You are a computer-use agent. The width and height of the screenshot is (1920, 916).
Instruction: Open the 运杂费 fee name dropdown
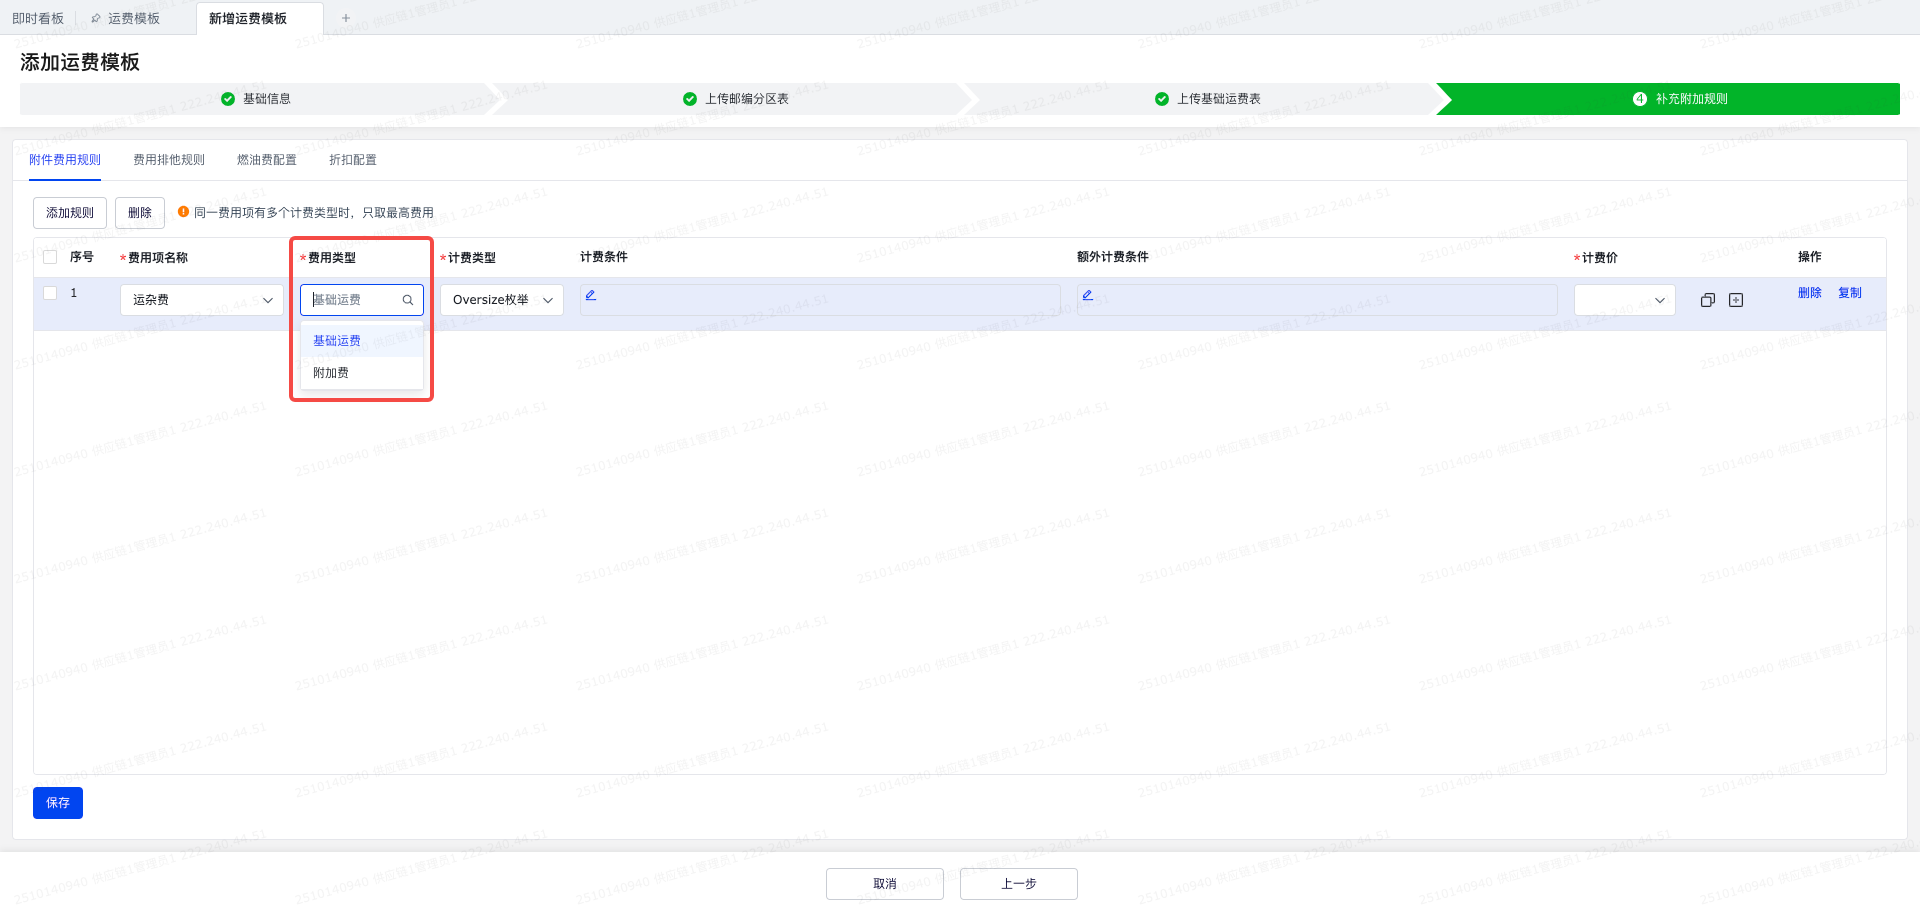click(x=202, y=300)
